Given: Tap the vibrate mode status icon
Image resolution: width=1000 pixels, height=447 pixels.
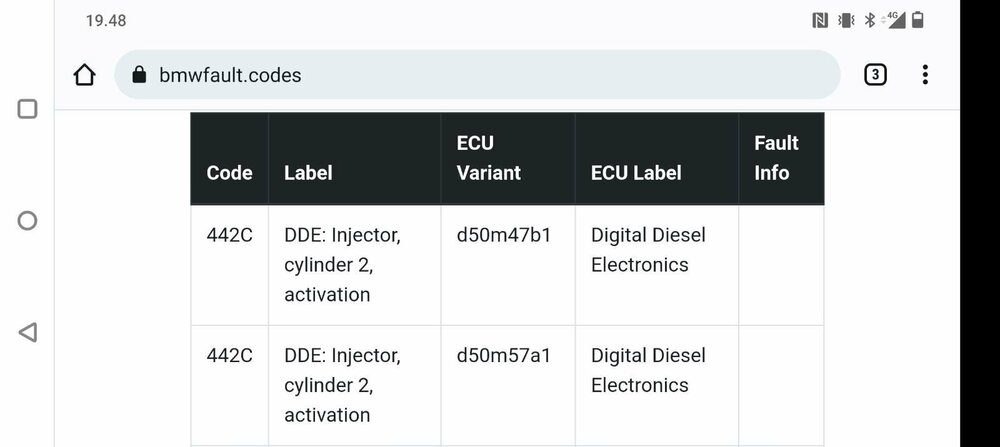Looking at the screenshot, I should [846, 20].
